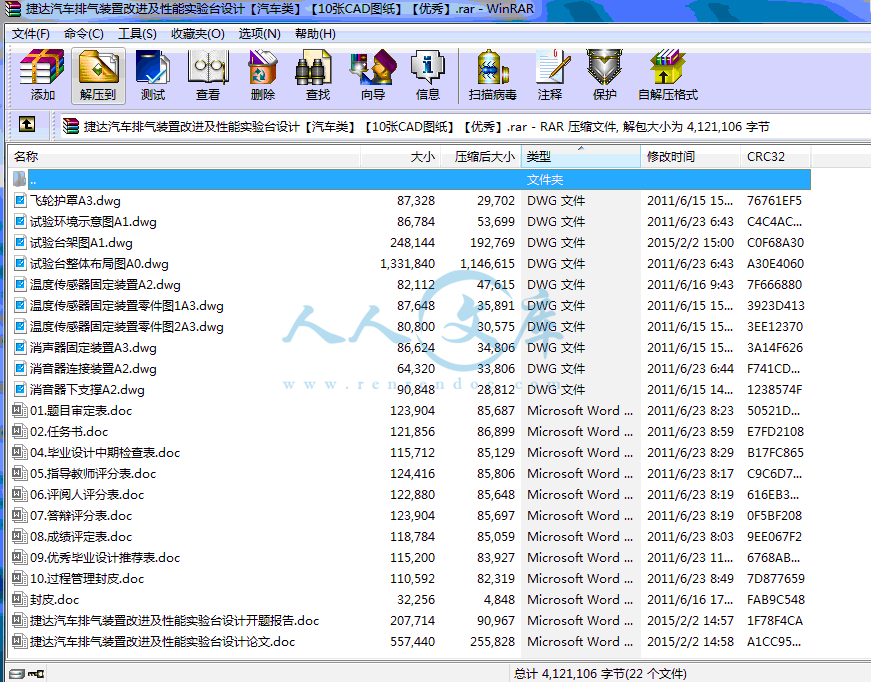
Task: Click the icon of 02.任务书.doc
Action: 19,432
